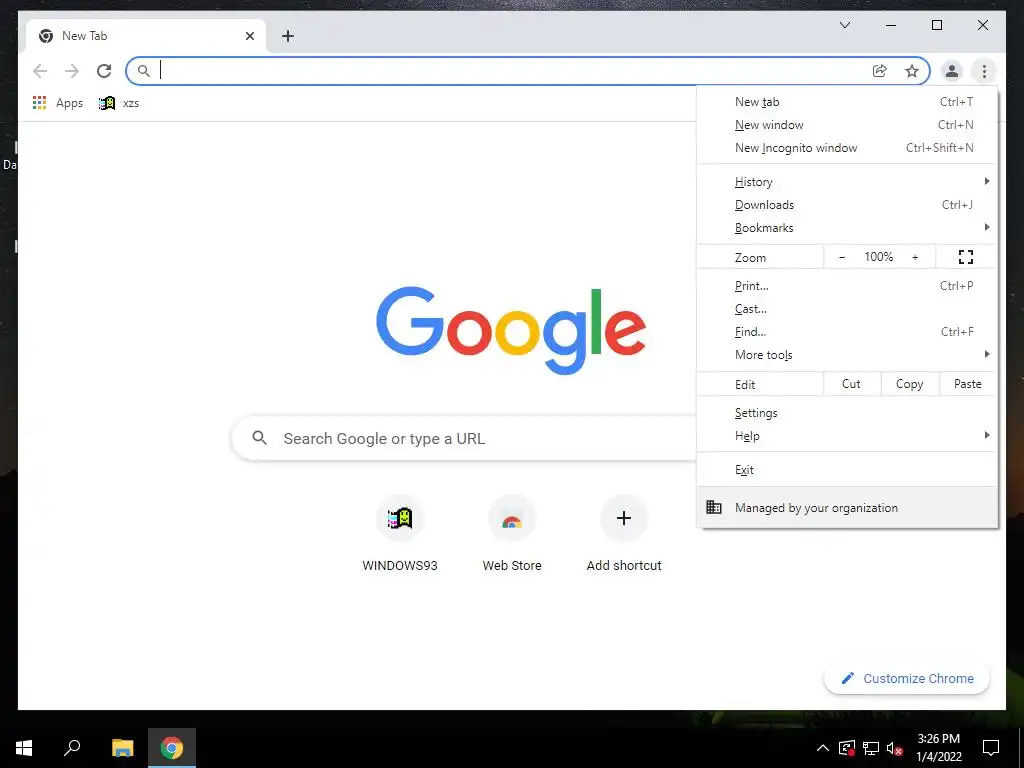Click Cut in Edit row
Image resolution: width=1024 pixels, height=768 pixels.
[x=852, y=384]
